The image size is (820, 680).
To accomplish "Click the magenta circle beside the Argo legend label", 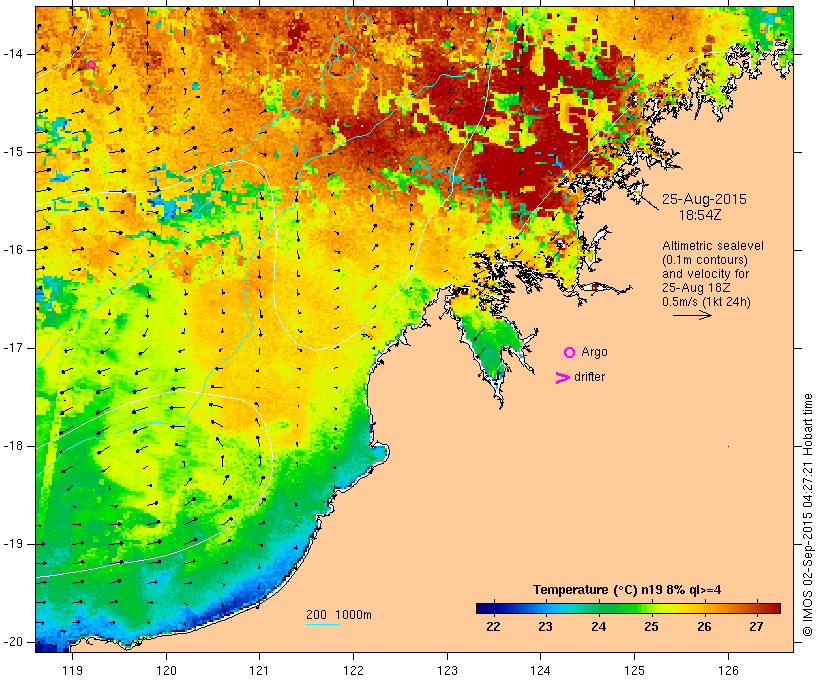I will [570, 353].
